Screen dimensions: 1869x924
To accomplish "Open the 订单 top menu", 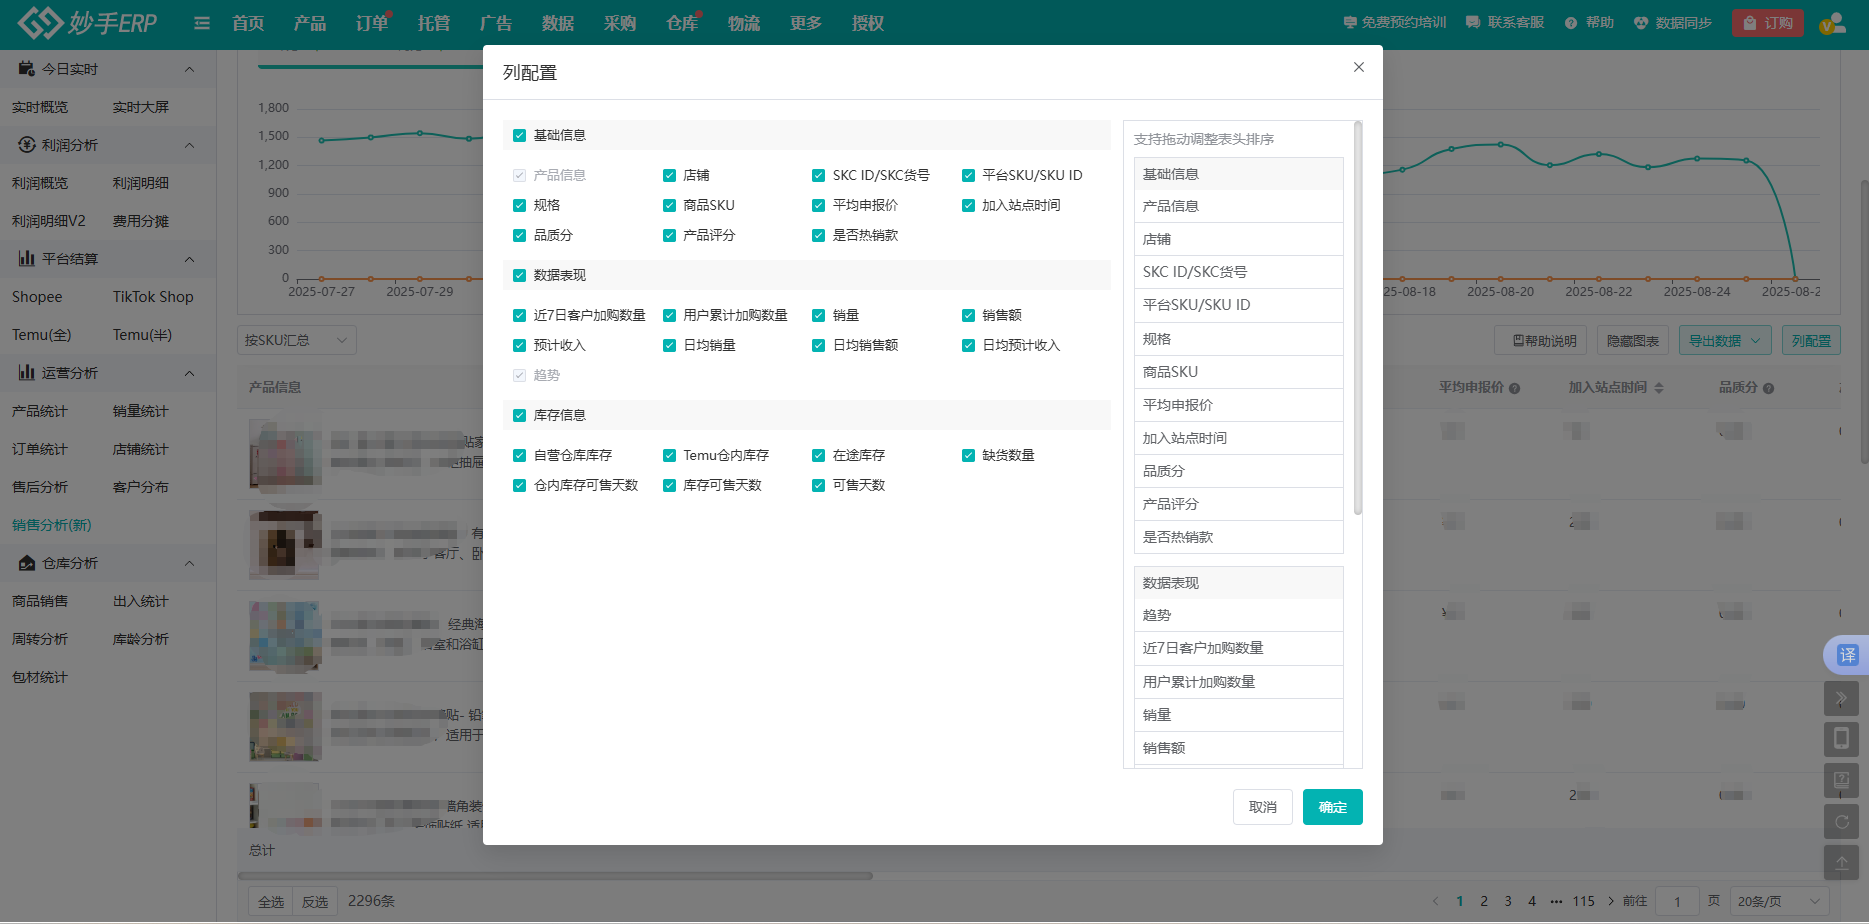I will (372, 23).
